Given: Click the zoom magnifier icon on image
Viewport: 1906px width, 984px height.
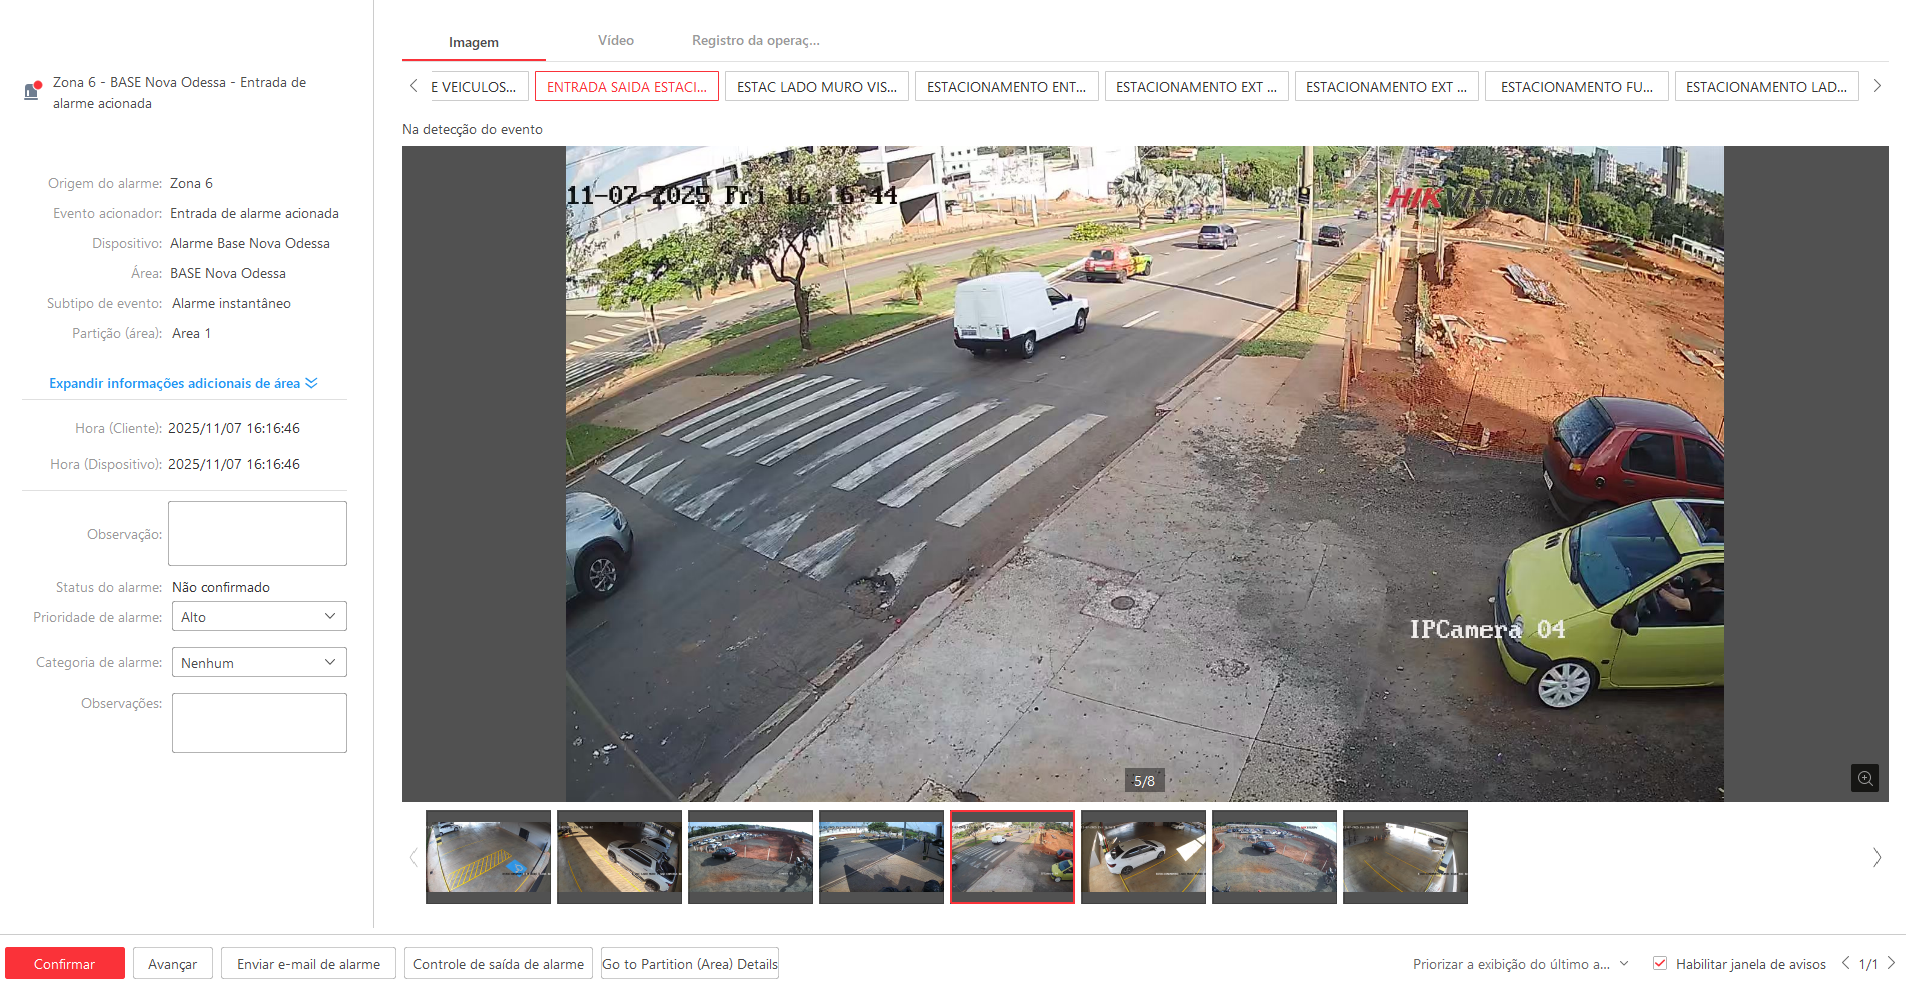Looking at the screenshot, I should point(1864,778).
